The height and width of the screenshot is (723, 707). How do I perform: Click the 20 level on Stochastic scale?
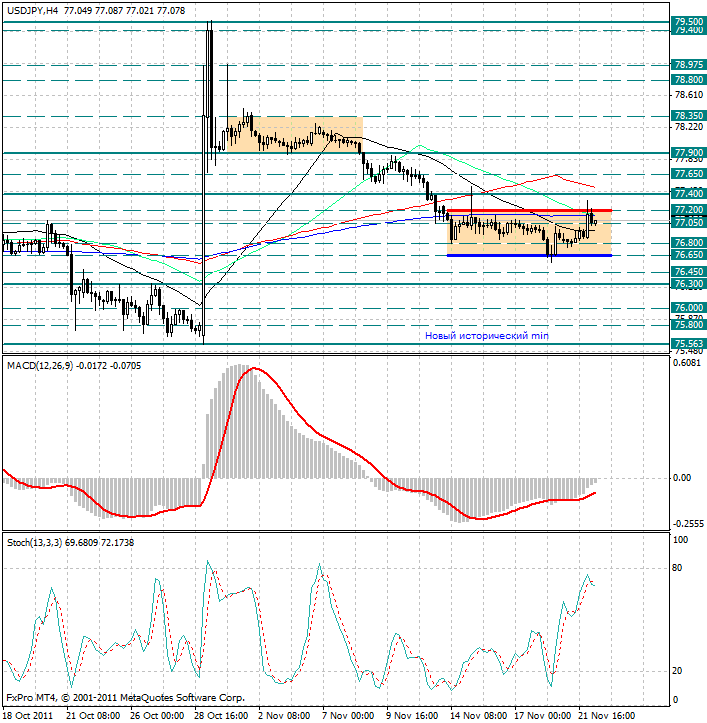(677, 671)
